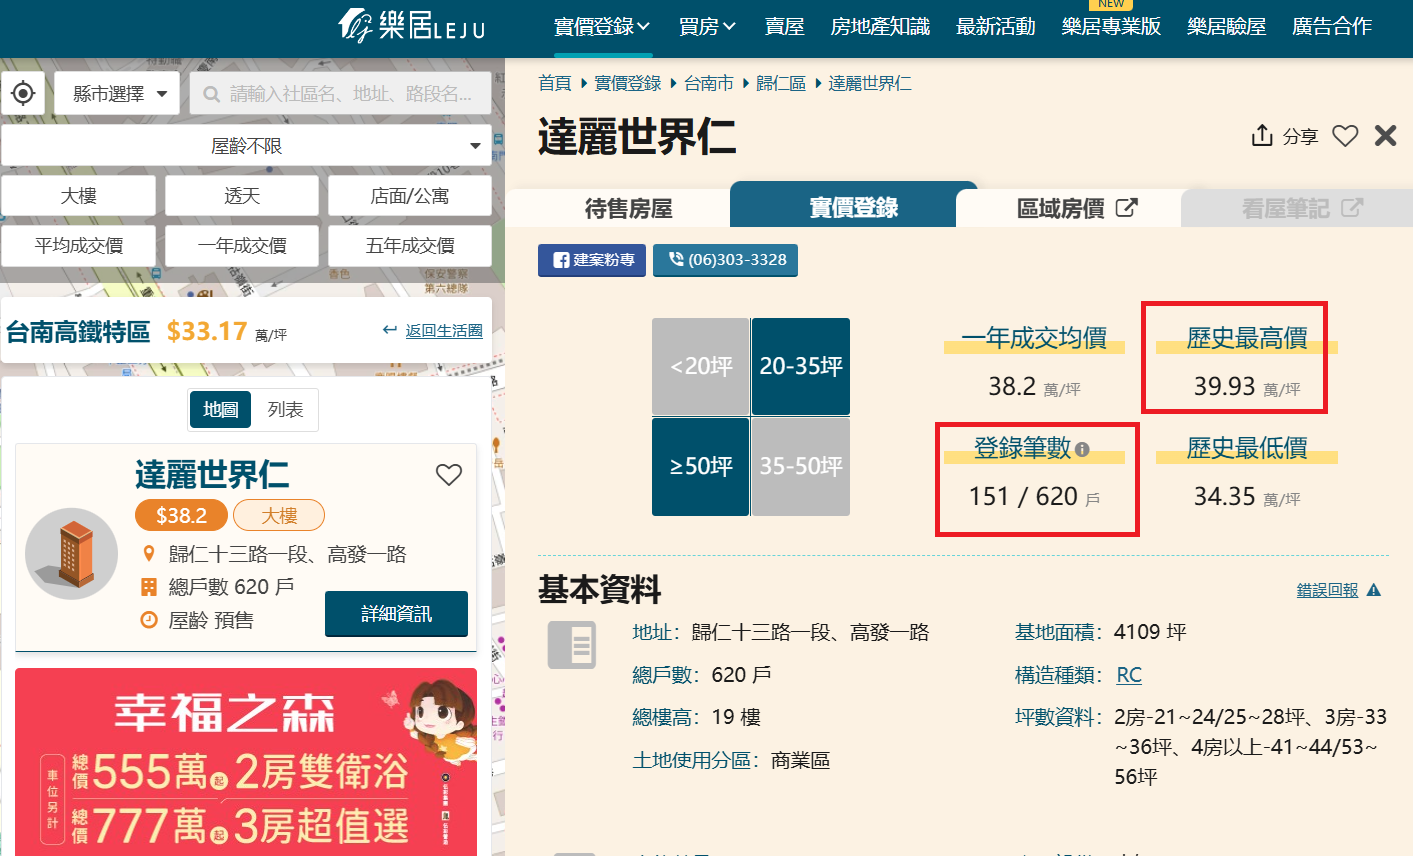Click the 分享 label
This screenshot has height=856, width=1413.
[1300, 136]
